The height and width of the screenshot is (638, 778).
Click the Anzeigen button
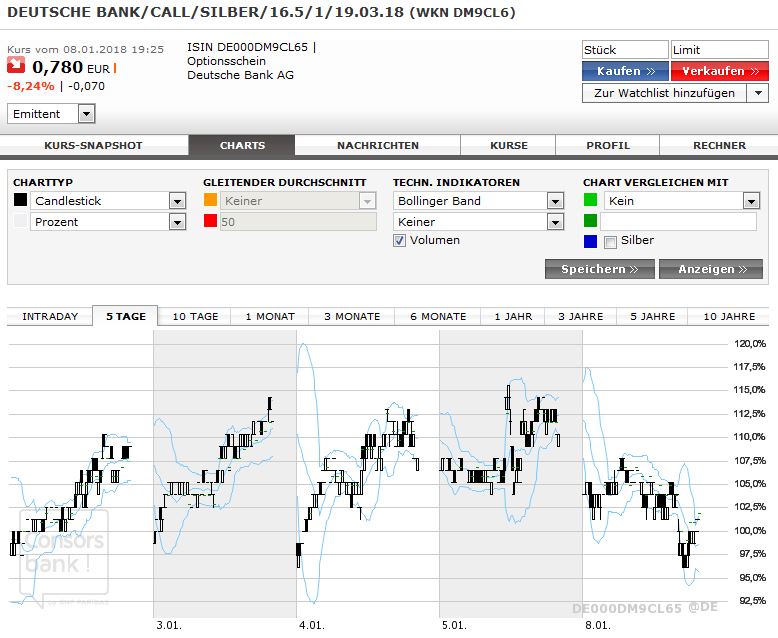click(712, 269)
